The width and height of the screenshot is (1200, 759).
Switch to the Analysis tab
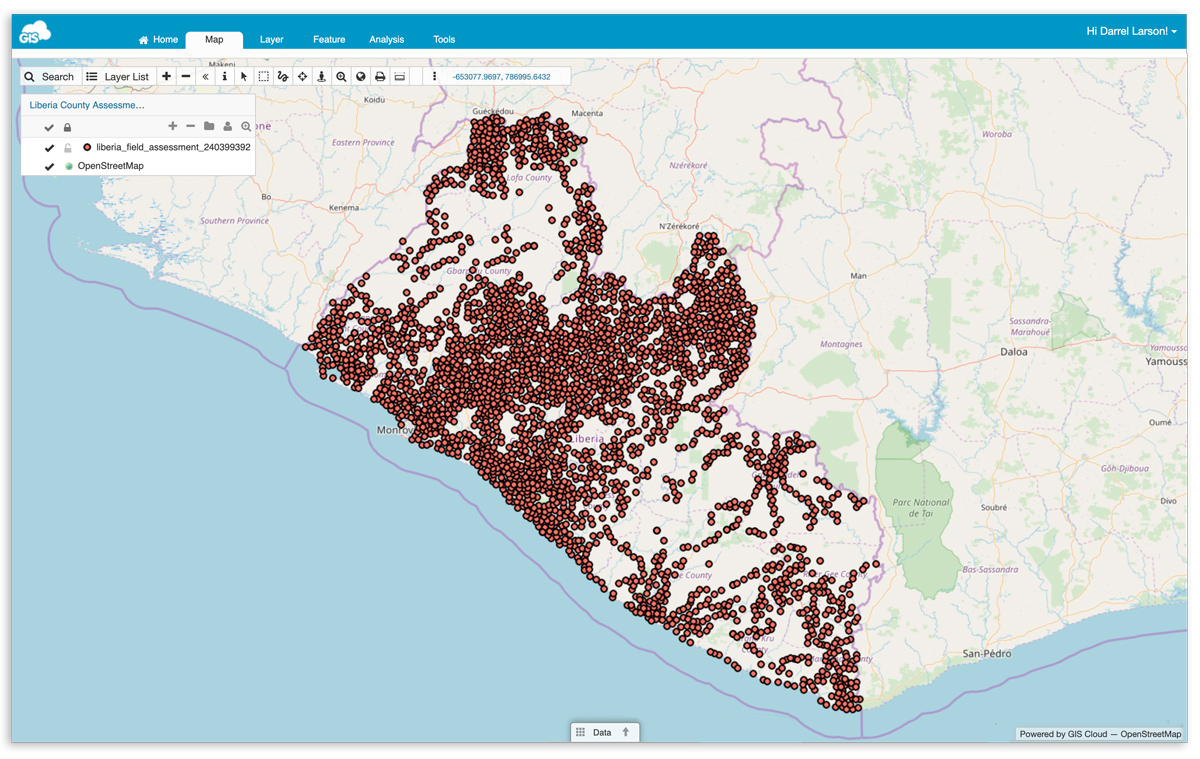tap(386, 40)
